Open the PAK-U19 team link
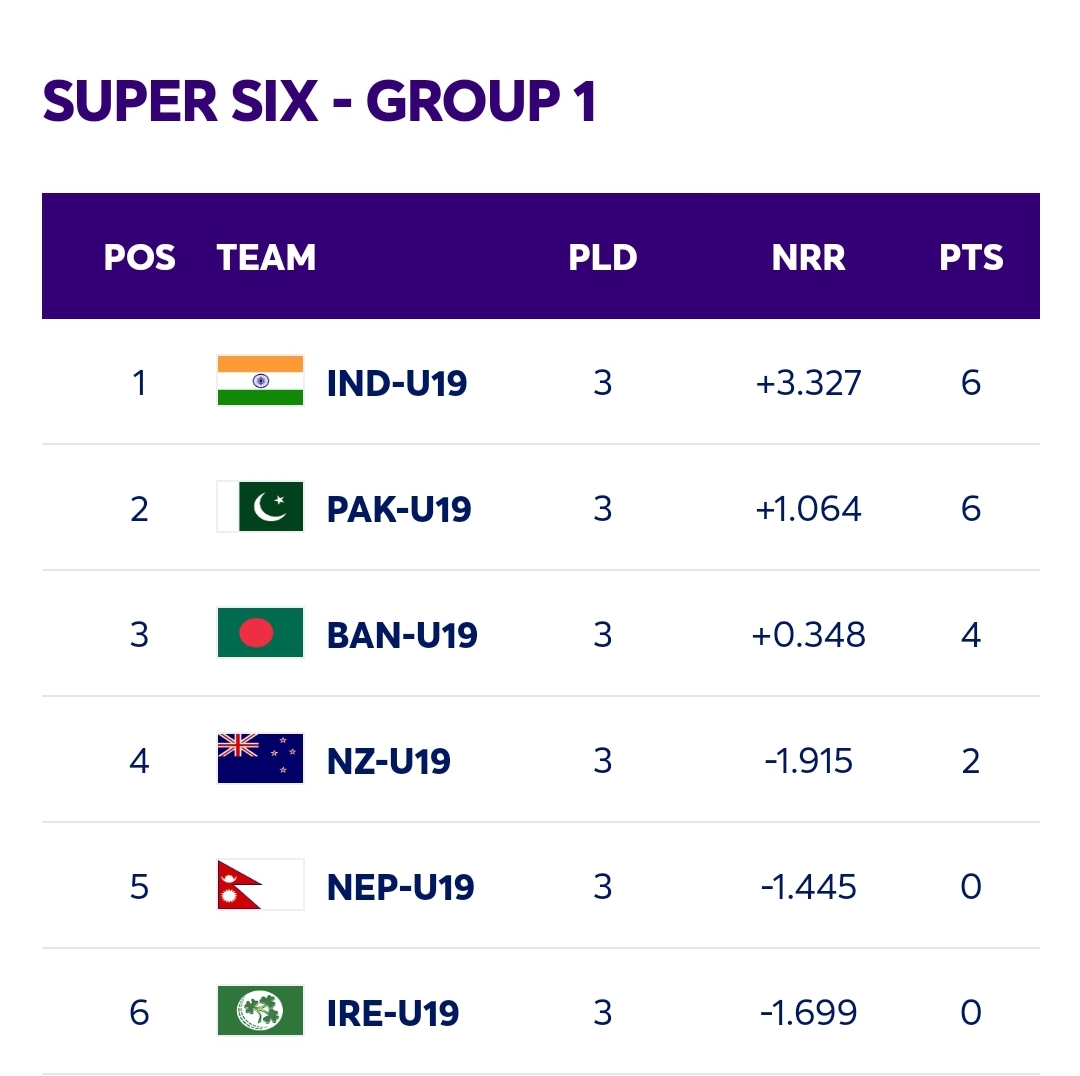This screenshot has height=1076, width=1080. point(399,510)
